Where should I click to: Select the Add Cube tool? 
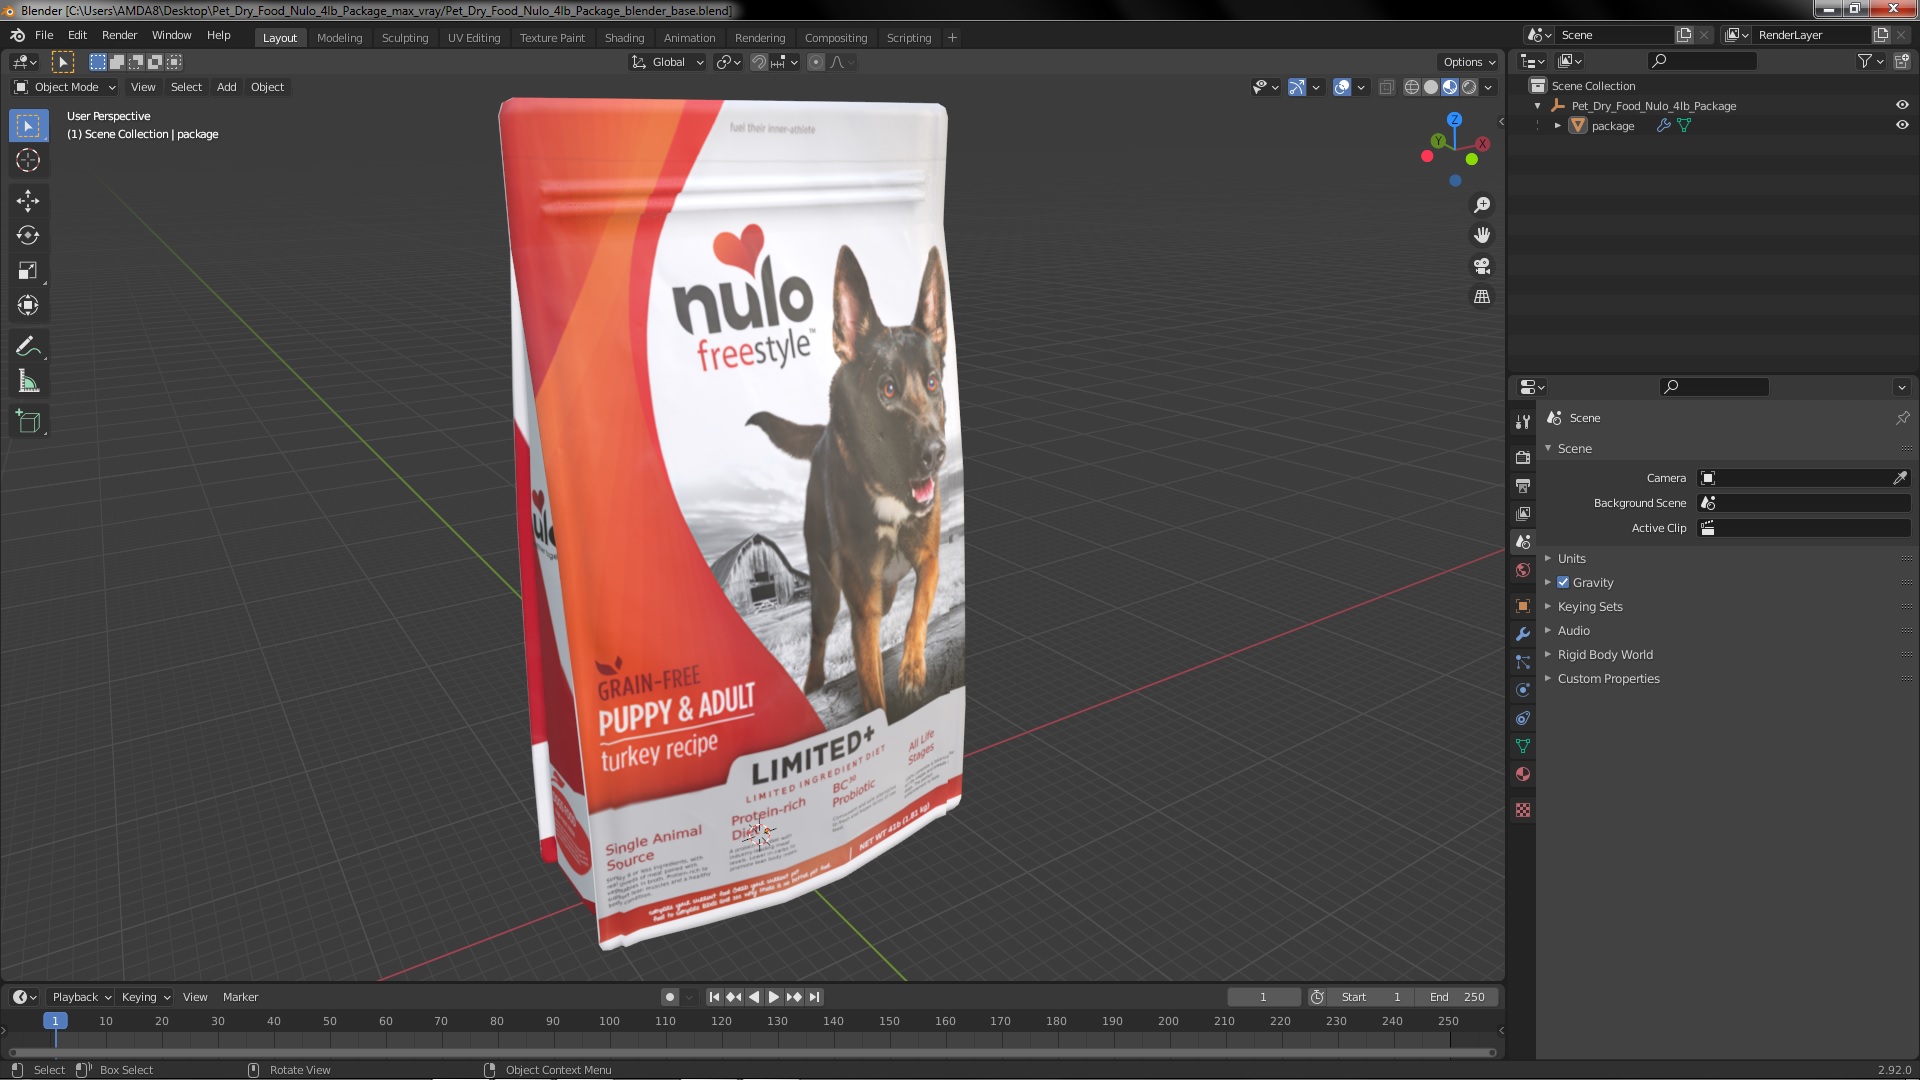28,422
